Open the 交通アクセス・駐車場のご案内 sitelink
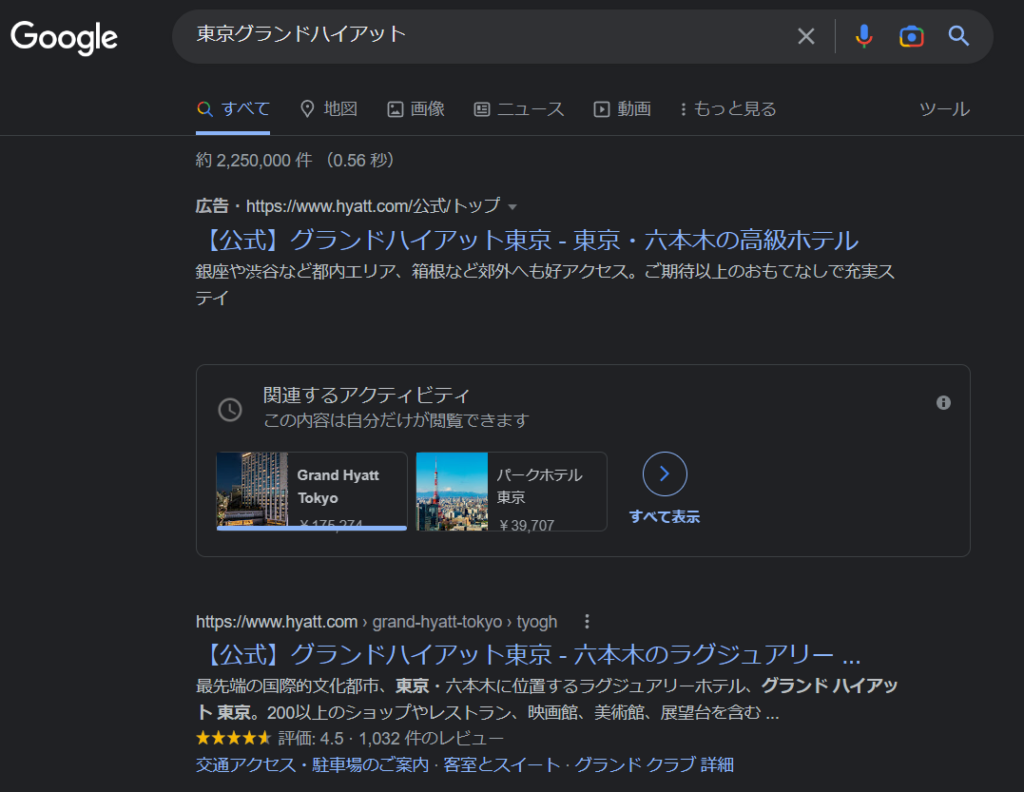The image size is (1024, 792). tap(312, 765)
